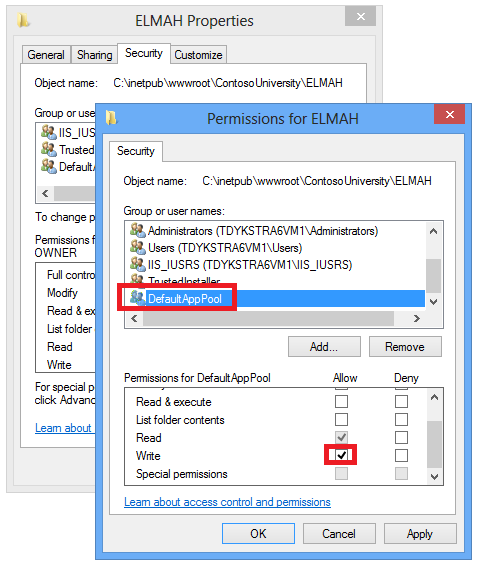The height and width of the screenshot is (568, 477).
Task: Select DefaultAppPool user icon
Action: pyautogui.click(x=137, y=298)
